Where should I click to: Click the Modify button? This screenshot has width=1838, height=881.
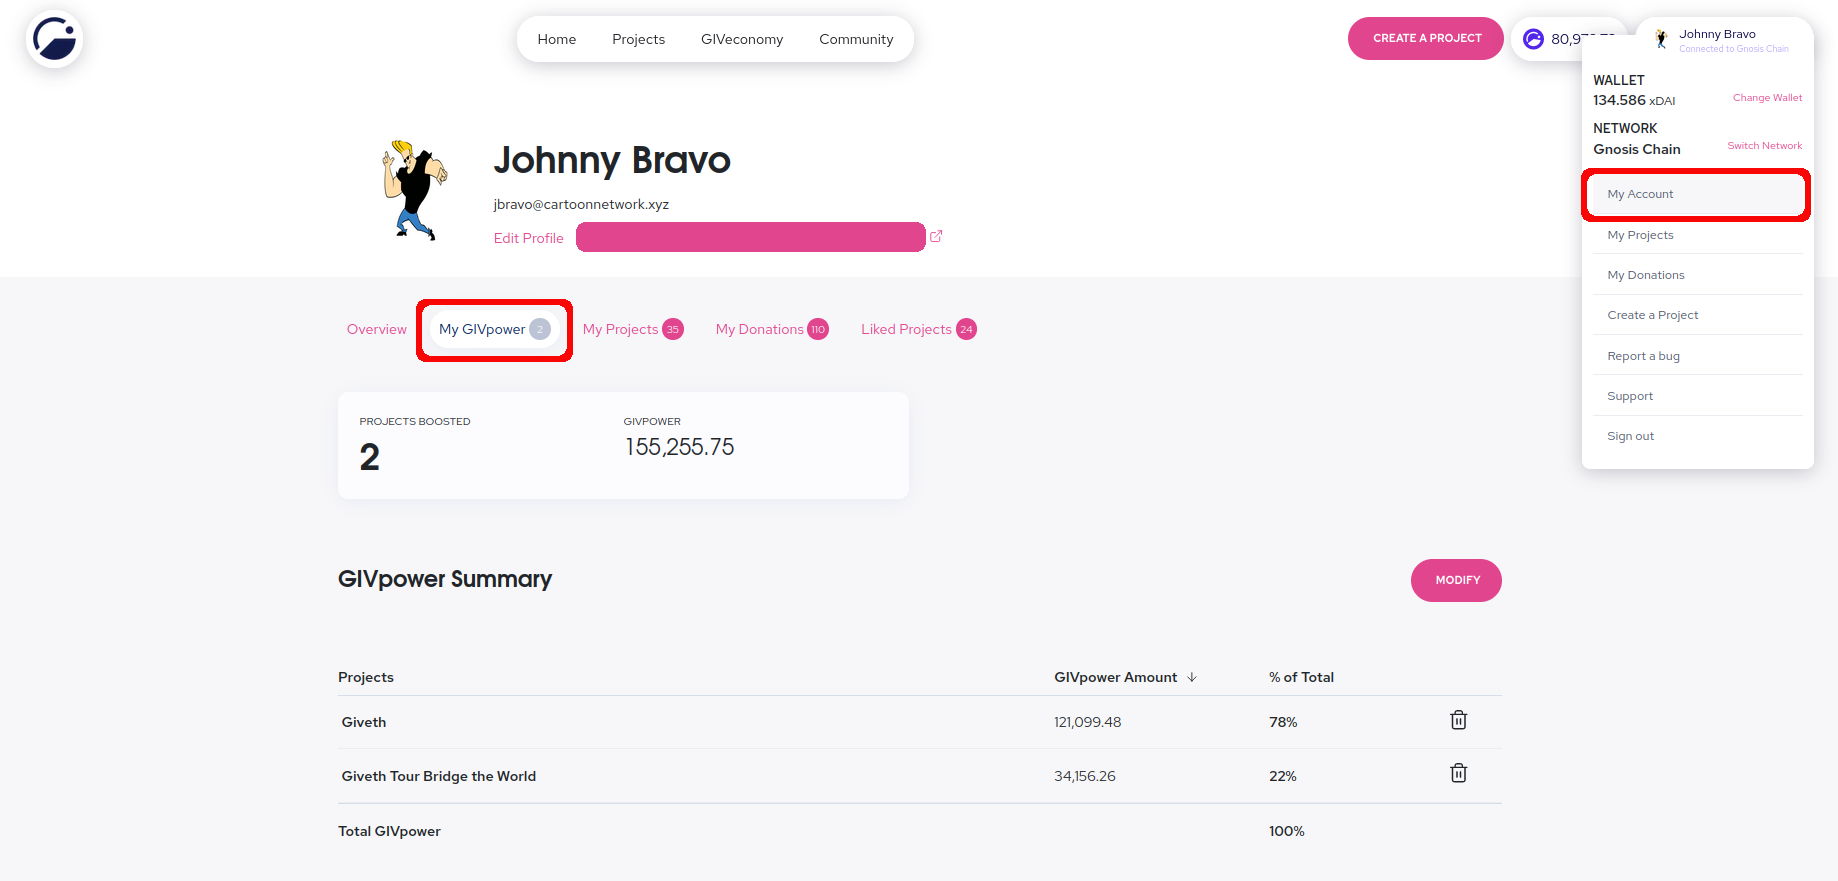coord(1456,580)
